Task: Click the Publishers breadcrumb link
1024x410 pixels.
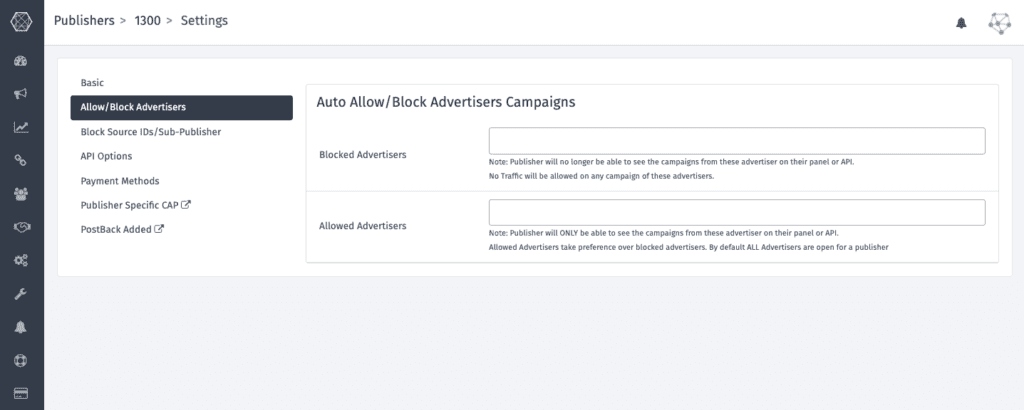Action: [x=84, y=21]
